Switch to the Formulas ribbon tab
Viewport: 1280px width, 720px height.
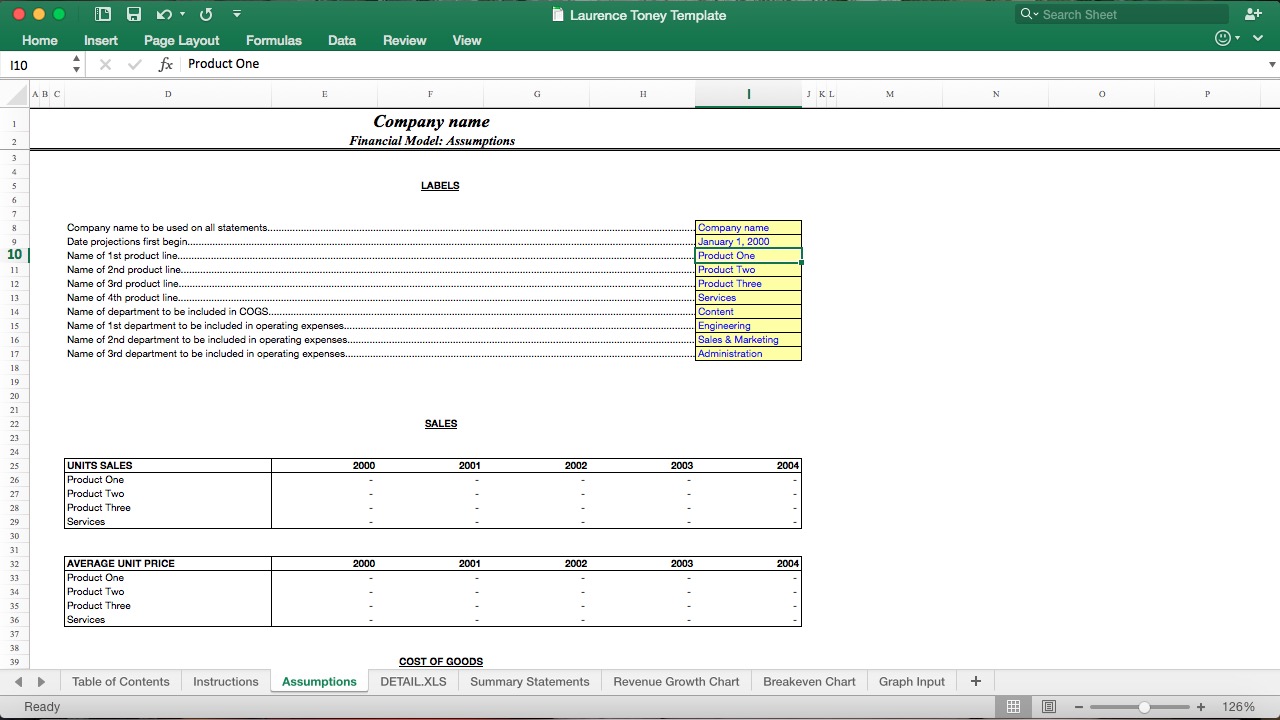(273, 40)
